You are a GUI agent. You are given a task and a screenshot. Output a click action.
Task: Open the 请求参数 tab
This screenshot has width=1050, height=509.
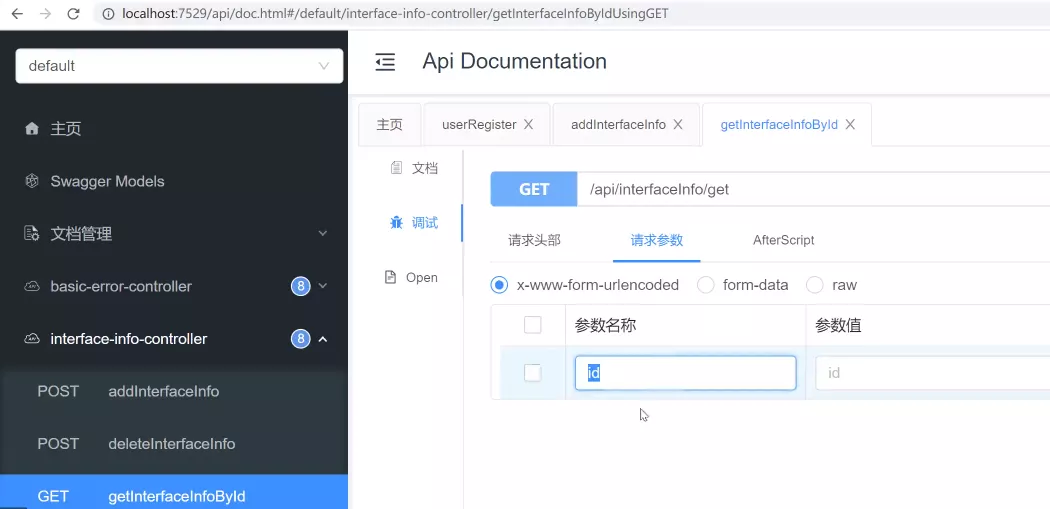[x=656, y=240]
